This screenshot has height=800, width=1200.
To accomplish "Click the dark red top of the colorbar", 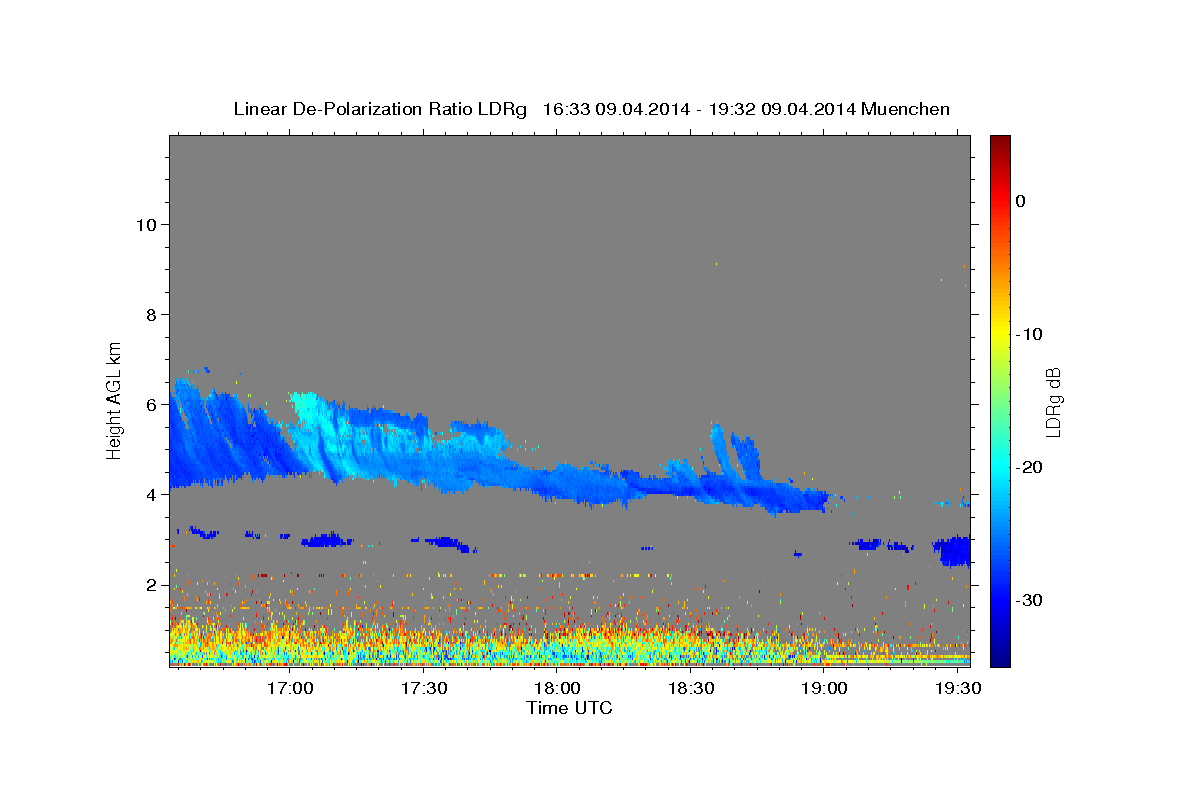I will pyautogui.click(x=1000, y=142).
